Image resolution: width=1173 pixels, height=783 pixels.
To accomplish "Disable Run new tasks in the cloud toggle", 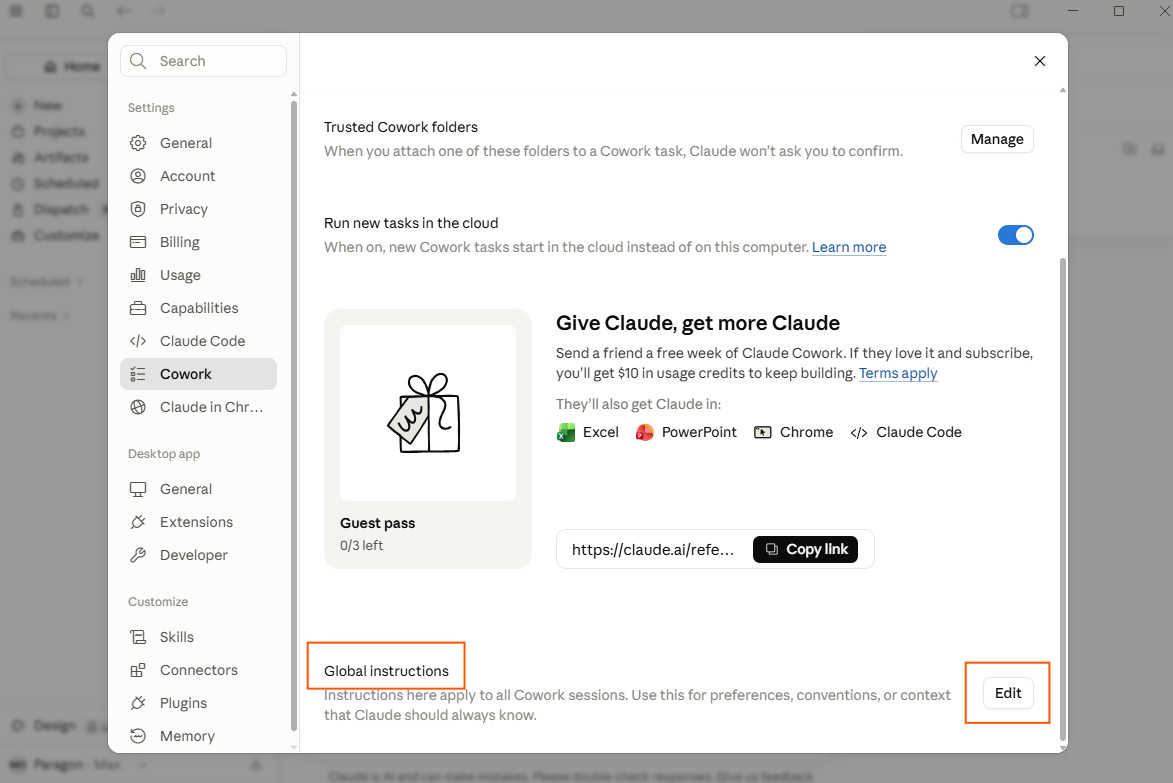I will [x=1016, y=235].
